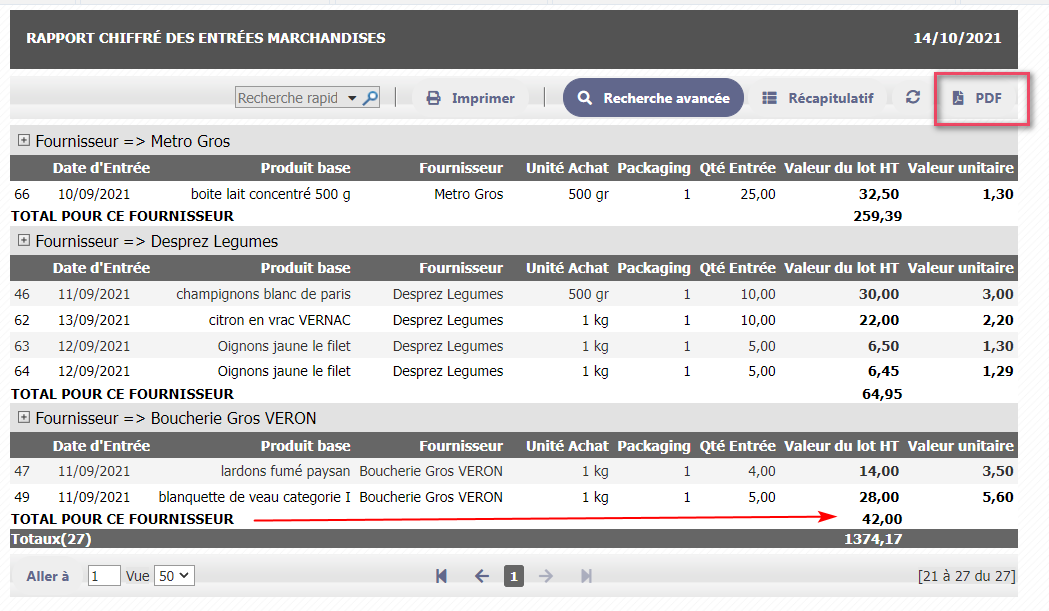Refresh the report with the reload icon

[913, 98]
